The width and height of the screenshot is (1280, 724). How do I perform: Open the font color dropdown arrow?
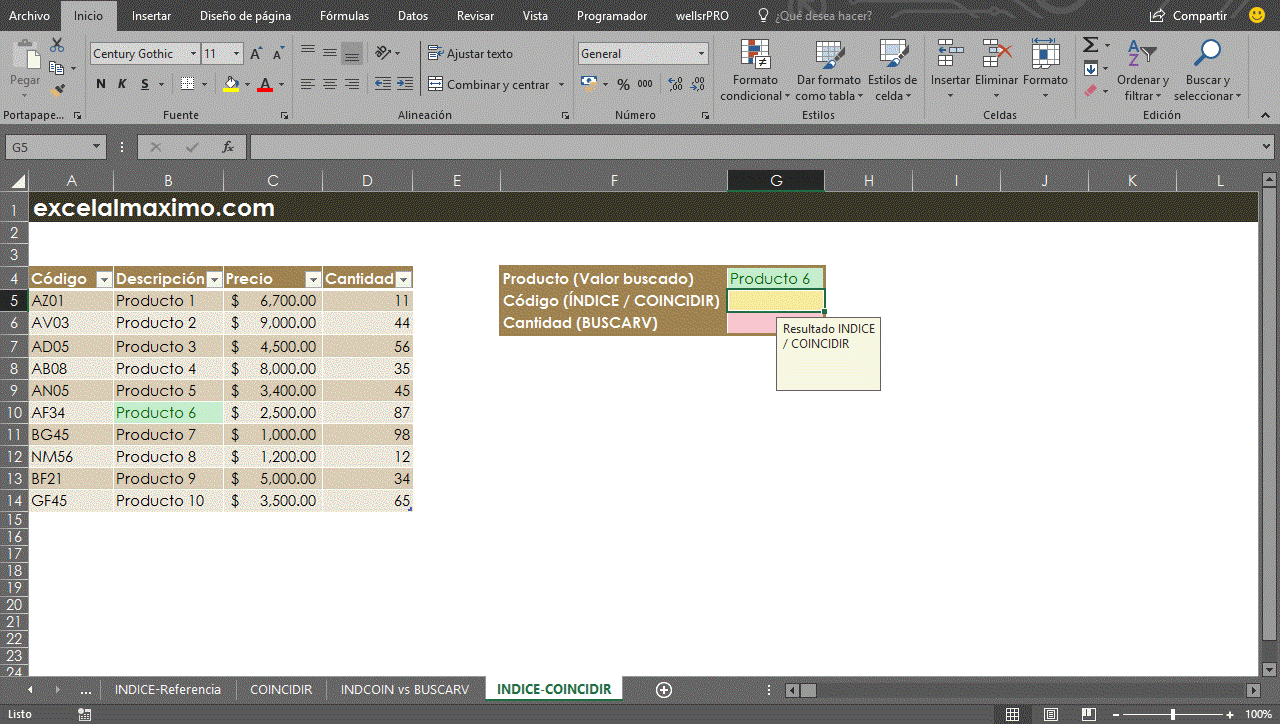(281, 84)
